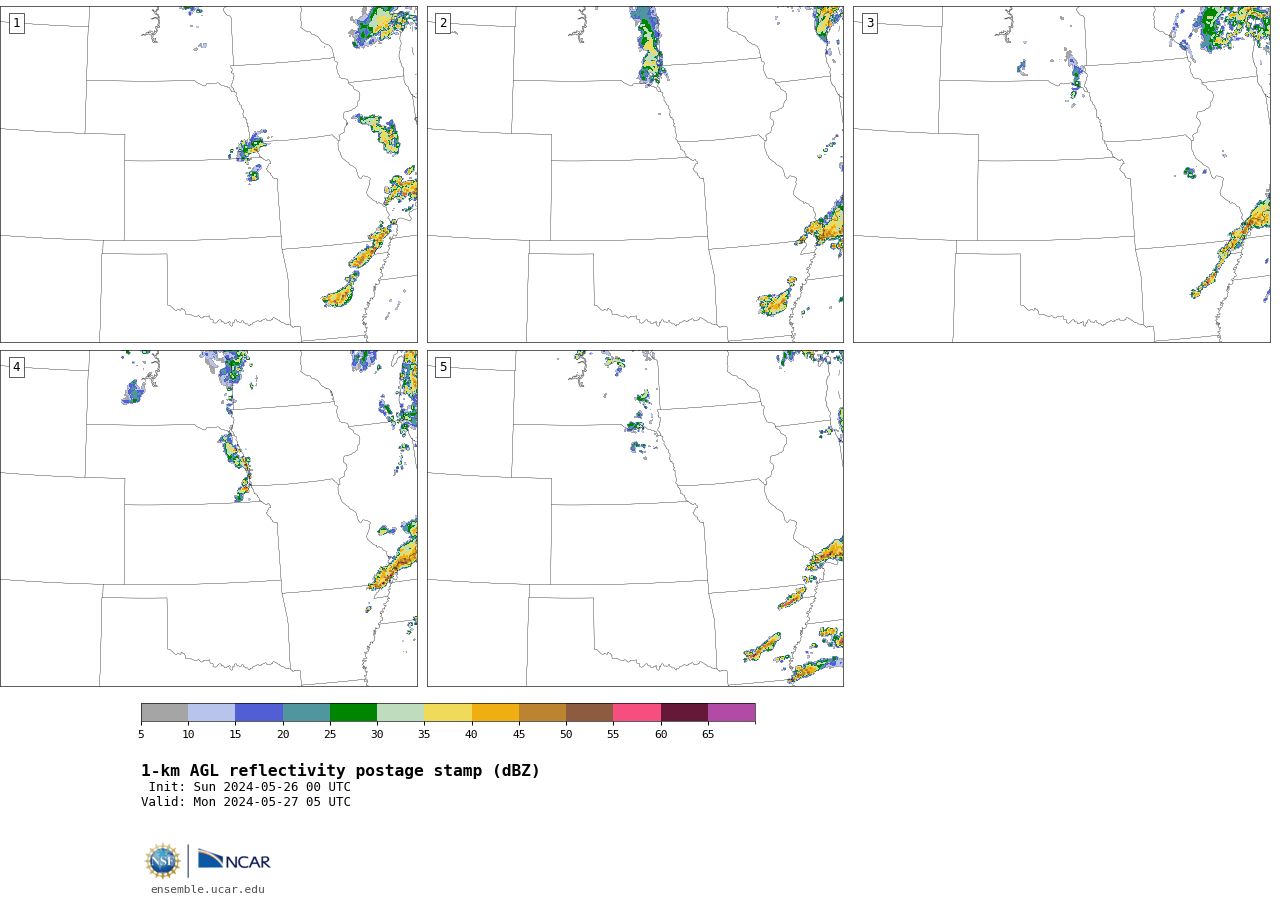Click the panel number 1 label
Viewport: 1280px width, 901px height.
click(16, 23)
